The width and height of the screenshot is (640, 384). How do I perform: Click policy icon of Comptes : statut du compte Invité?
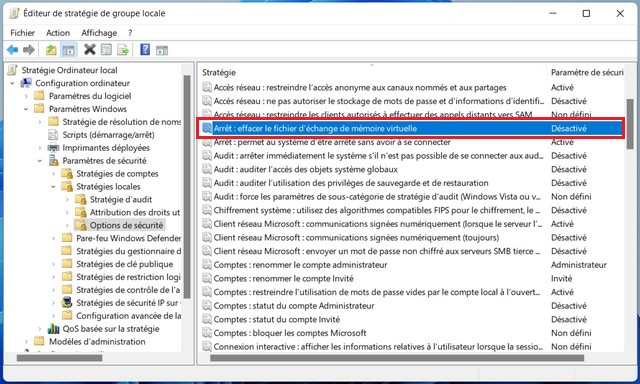pyautogui.click(x=207, y=320)
